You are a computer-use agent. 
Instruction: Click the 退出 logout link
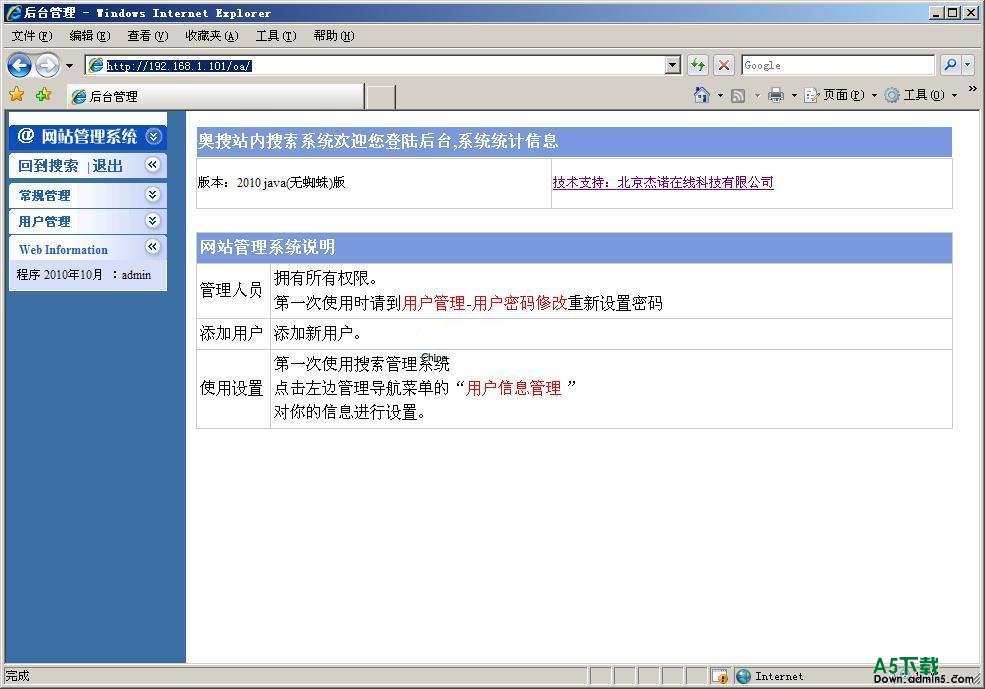point(107,166)
